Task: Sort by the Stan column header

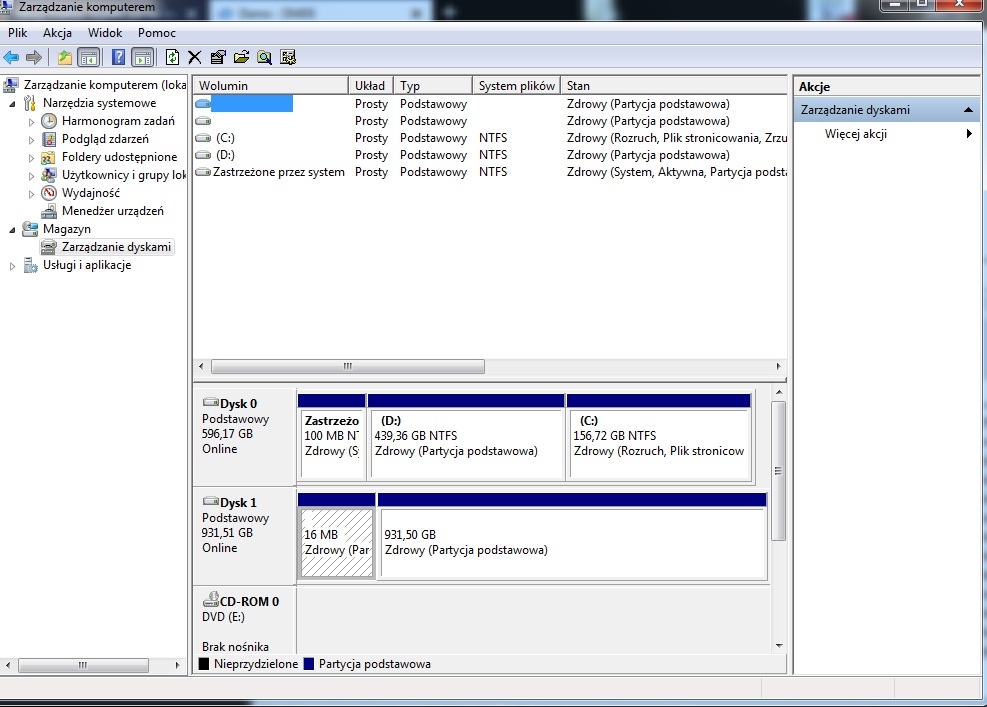Action: click(x=674, y=86)
